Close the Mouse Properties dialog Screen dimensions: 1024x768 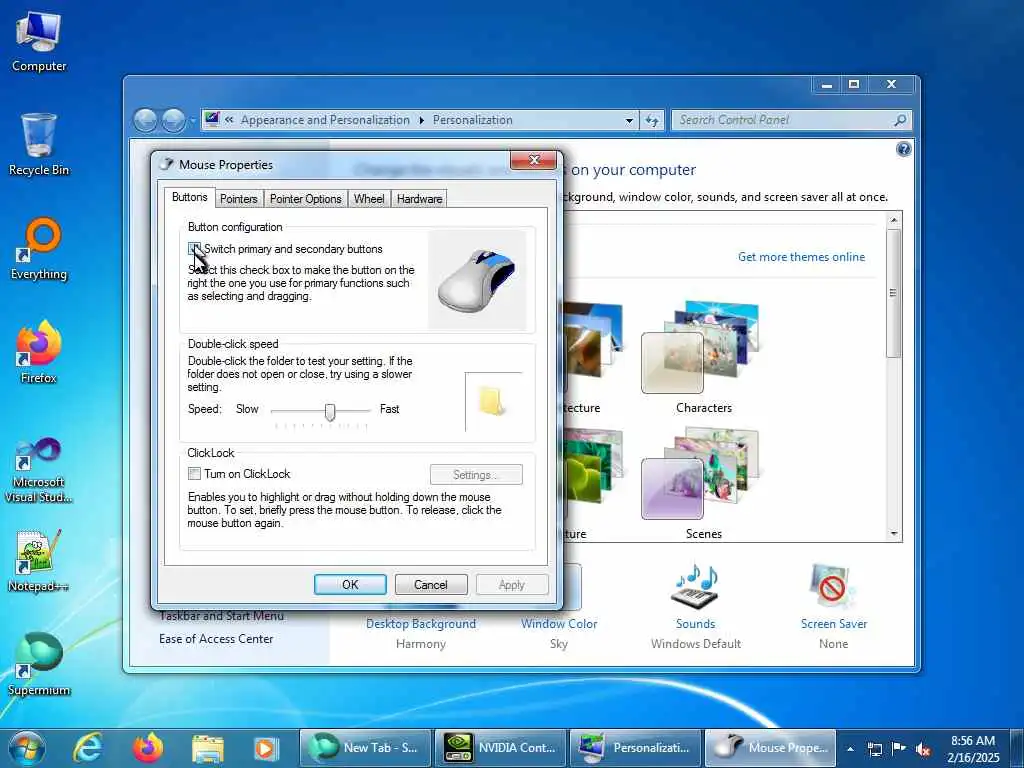534,160
